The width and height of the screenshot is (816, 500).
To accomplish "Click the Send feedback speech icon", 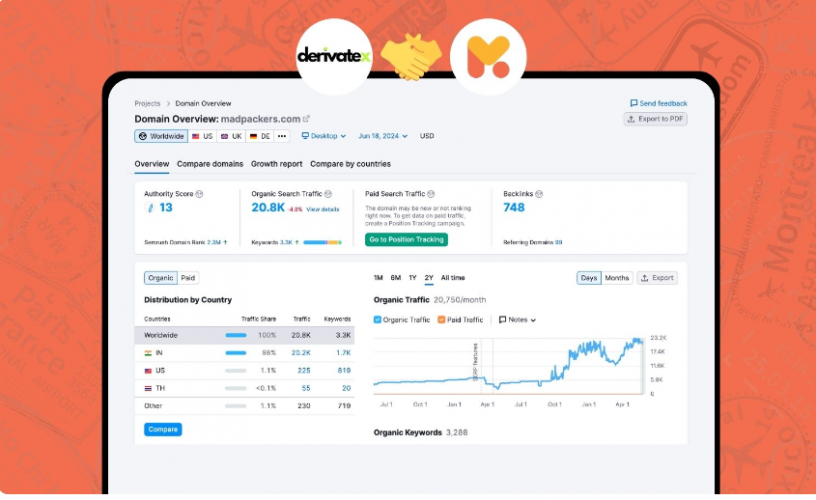I will [633, 103].
